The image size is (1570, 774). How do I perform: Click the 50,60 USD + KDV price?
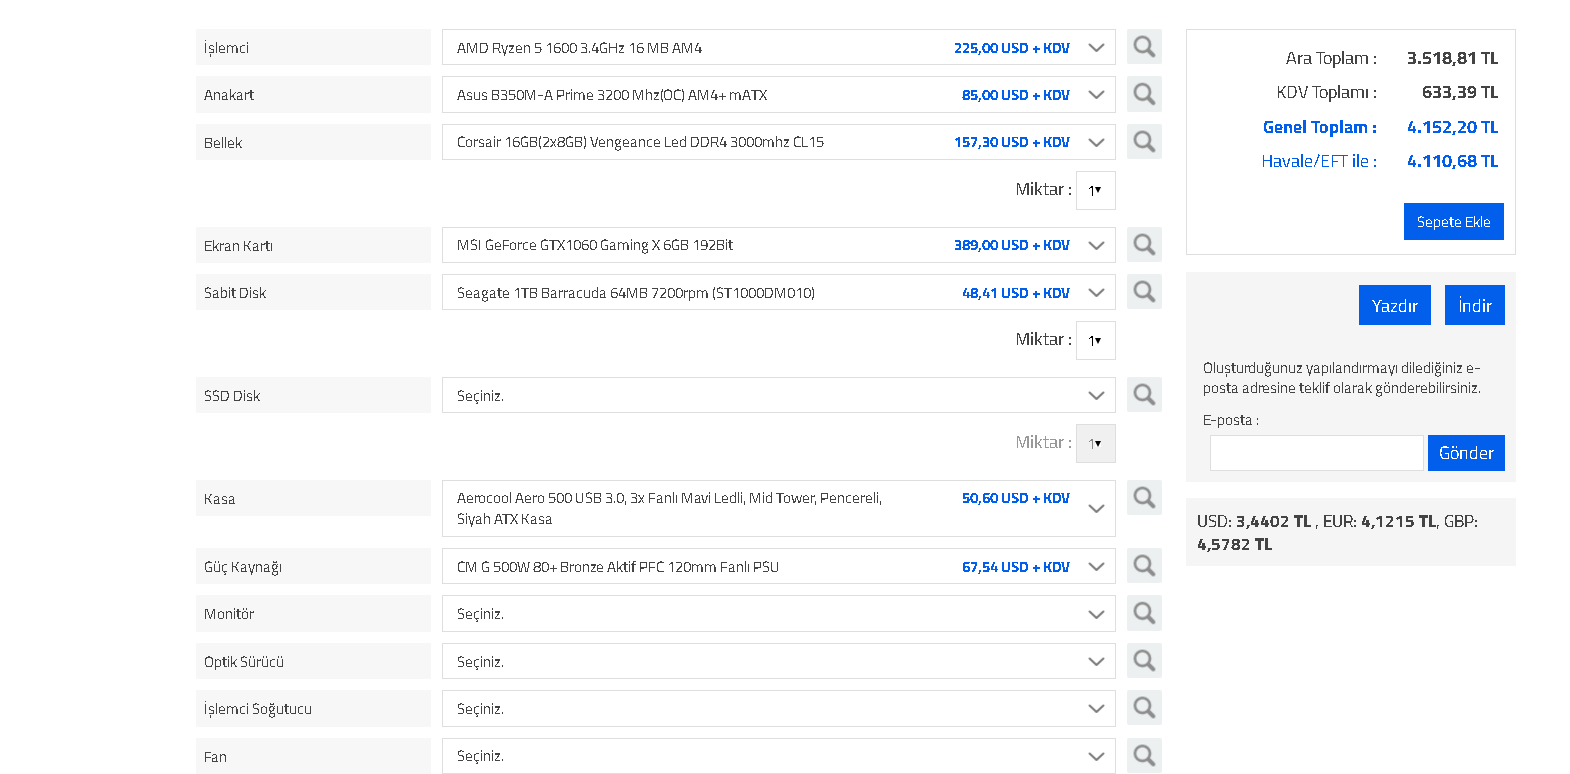click(1015, 498)
